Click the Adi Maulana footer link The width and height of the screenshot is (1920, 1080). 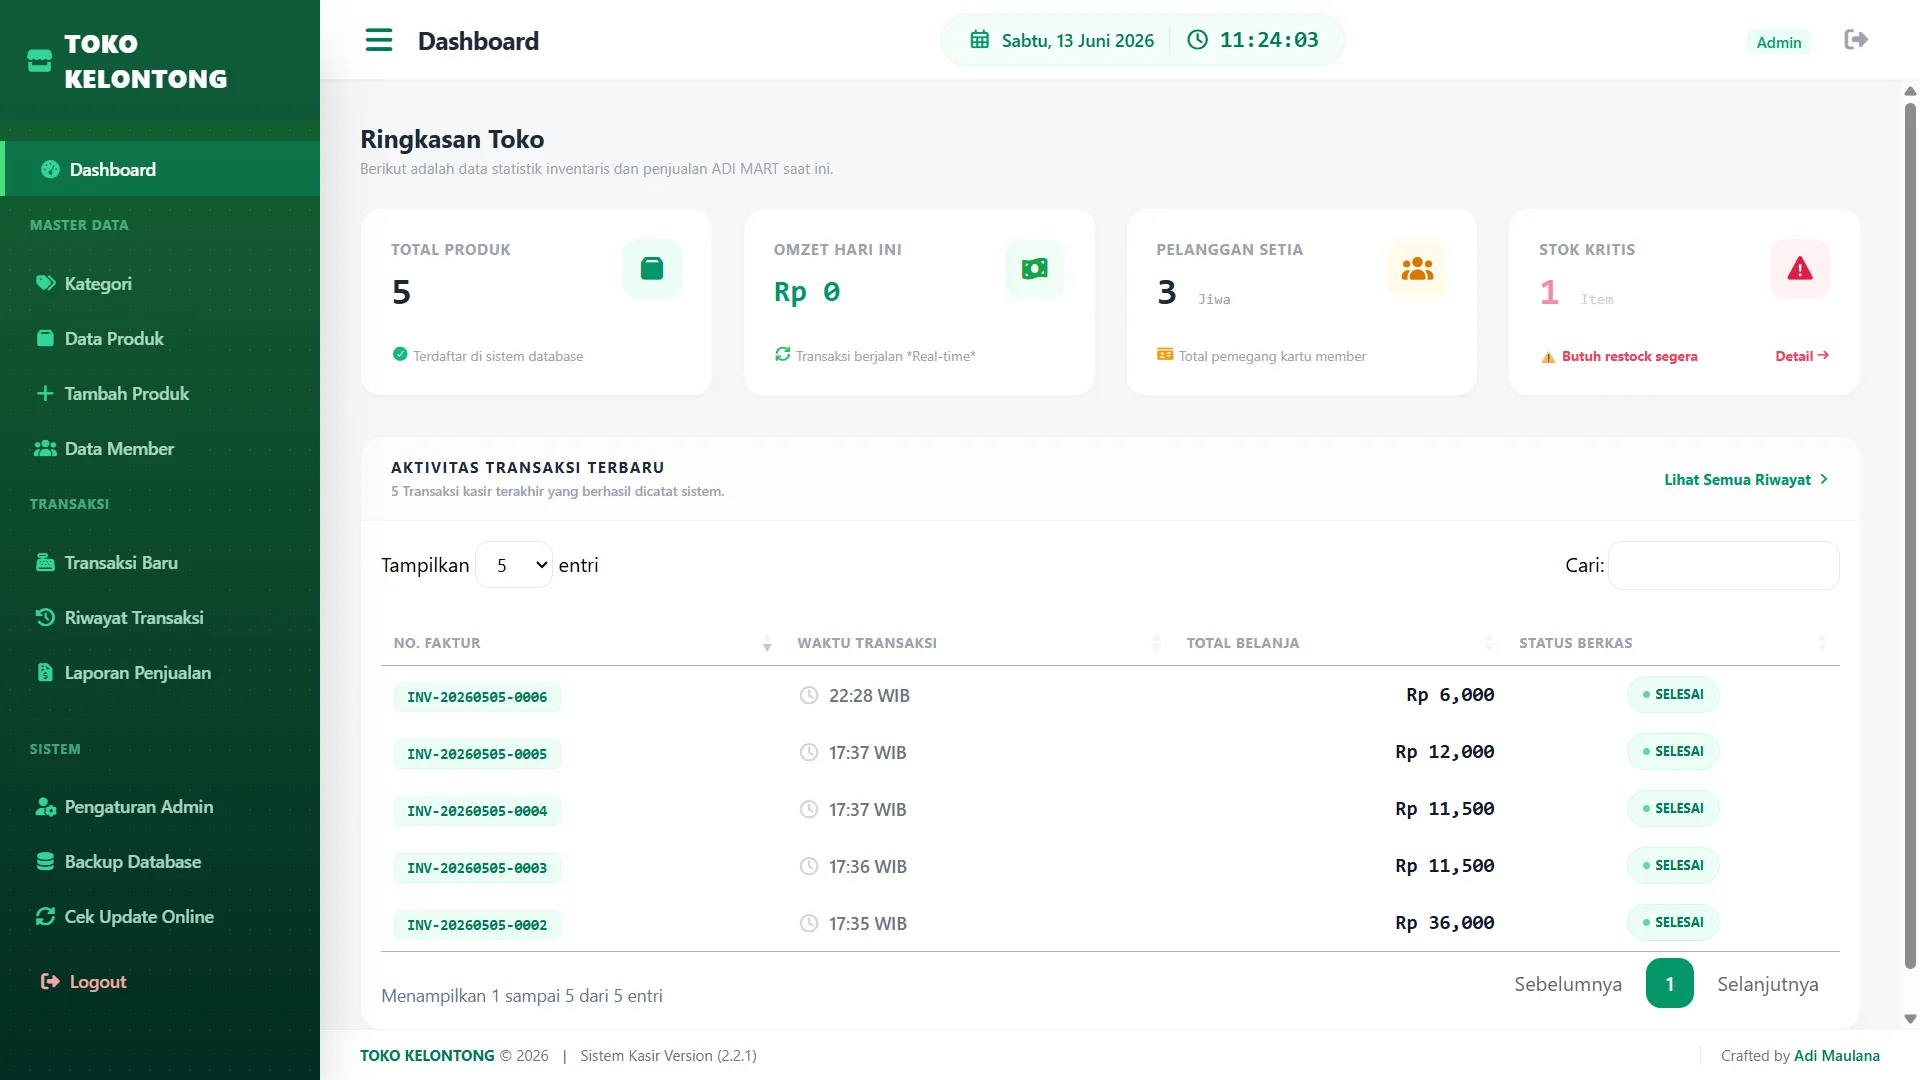click(x=1837, y=1056)
